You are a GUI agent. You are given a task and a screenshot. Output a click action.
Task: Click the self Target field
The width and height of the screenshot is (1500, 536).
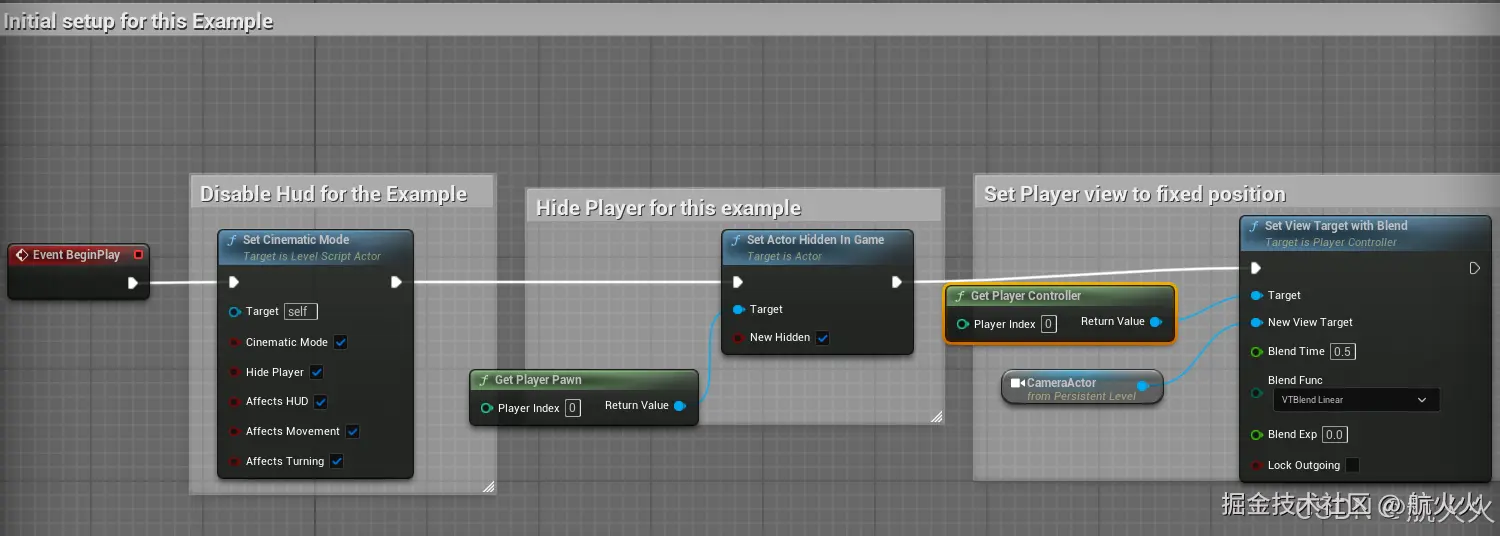pos(301,312)
